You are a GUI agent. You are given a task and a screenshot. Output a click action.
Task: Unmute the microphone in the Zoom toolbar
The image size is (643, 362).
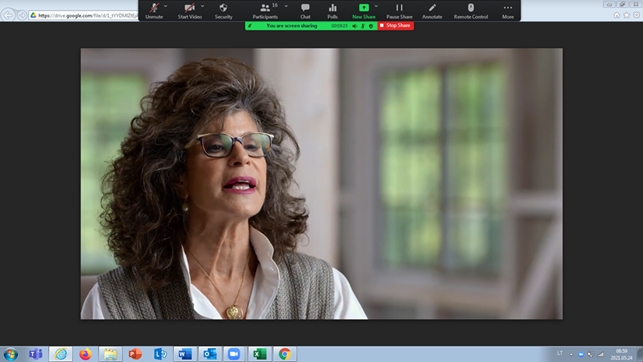(x=154, y=11)
